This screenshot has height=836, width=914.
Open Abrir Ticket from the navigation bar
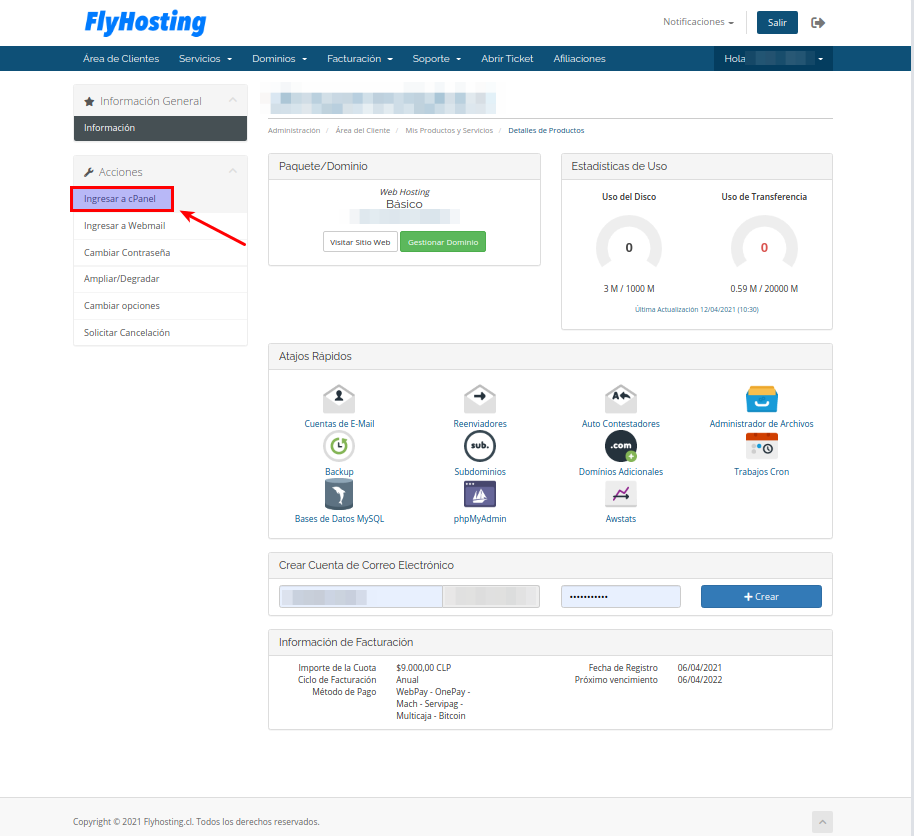pyautogui.click(x=507, y=58)
